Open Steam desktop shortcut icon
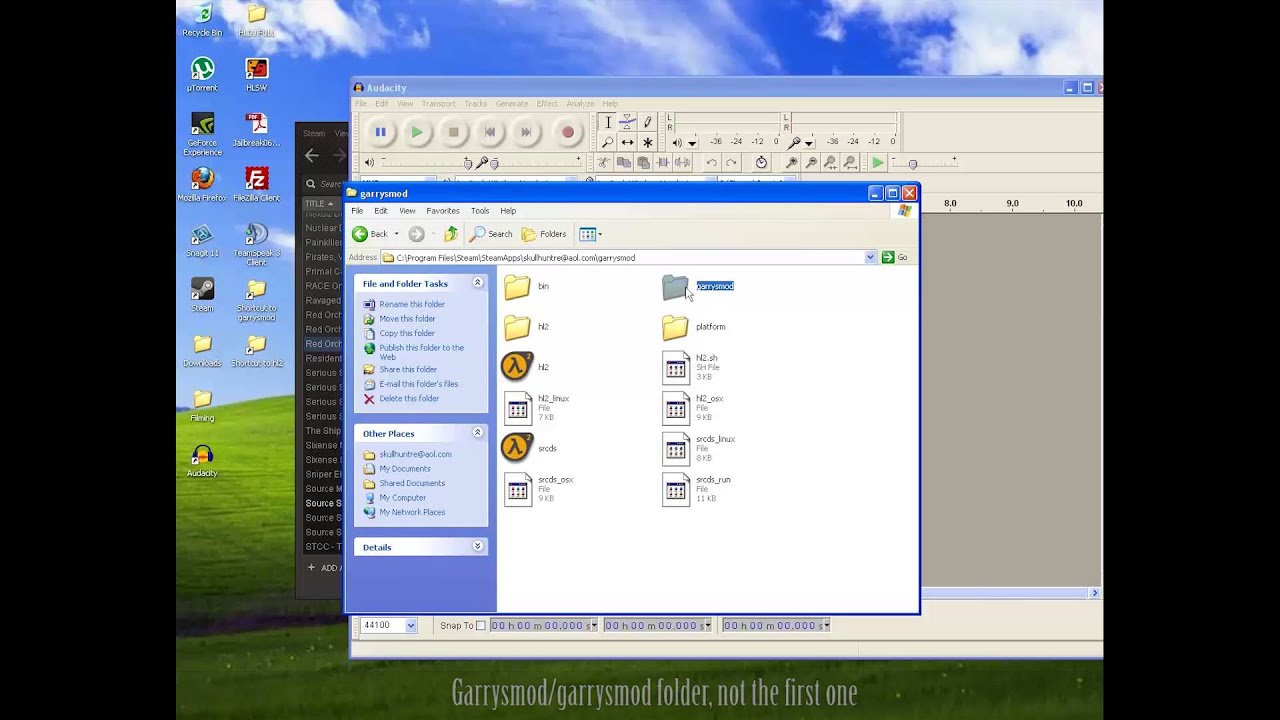This screenshot has height=720, width=1280. click(202, 295)
